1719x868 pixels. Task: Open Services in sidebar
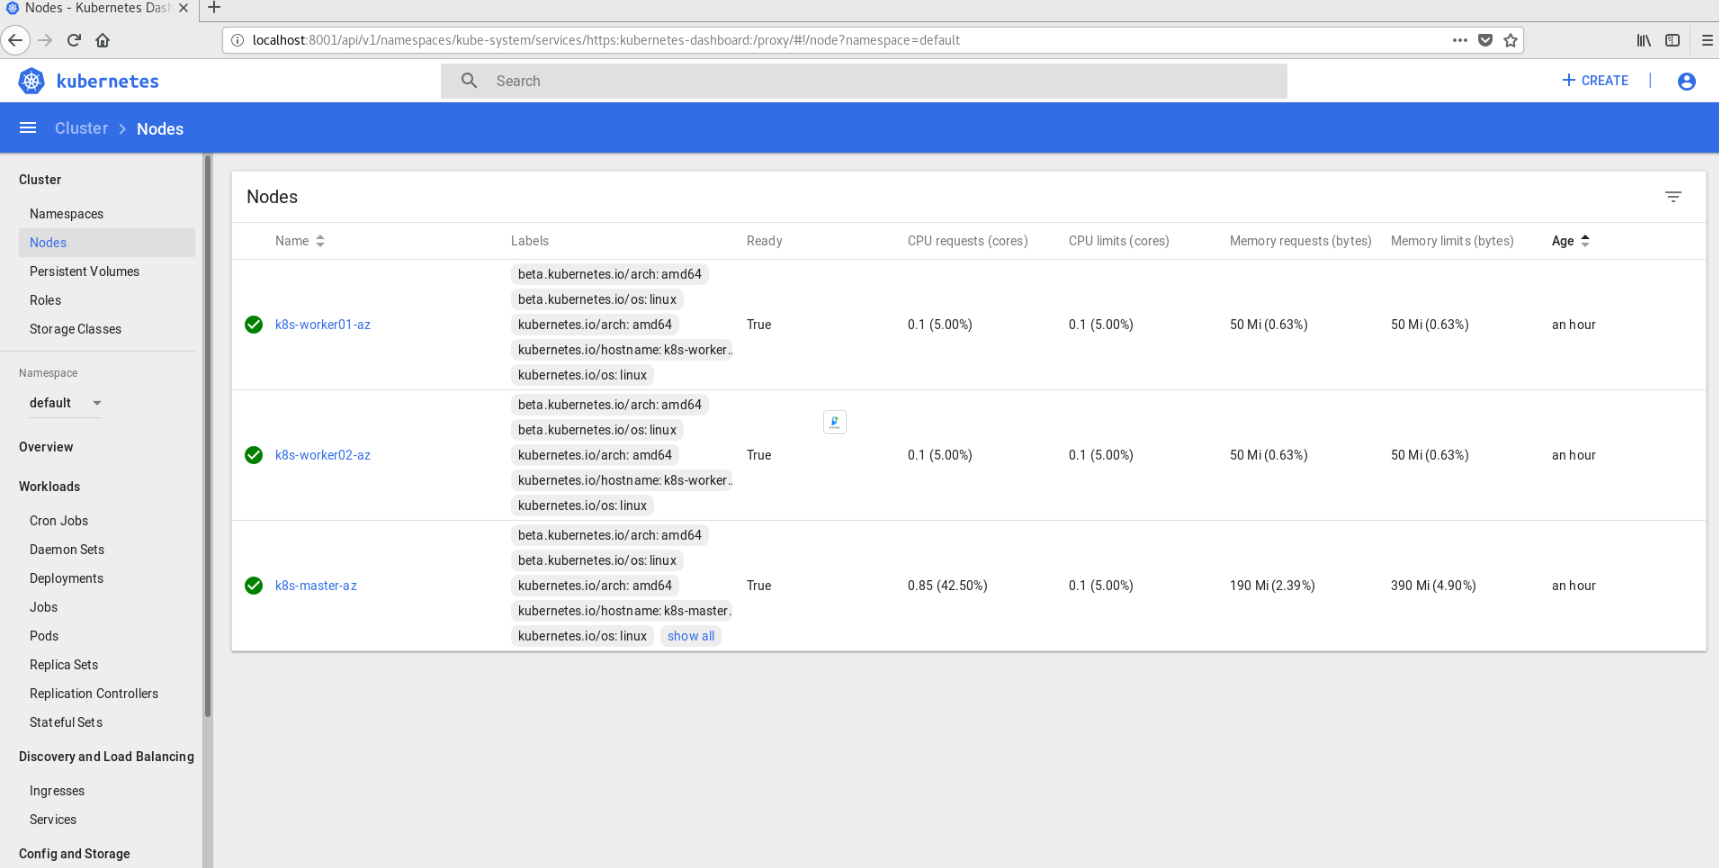click(x=53, y=820)
